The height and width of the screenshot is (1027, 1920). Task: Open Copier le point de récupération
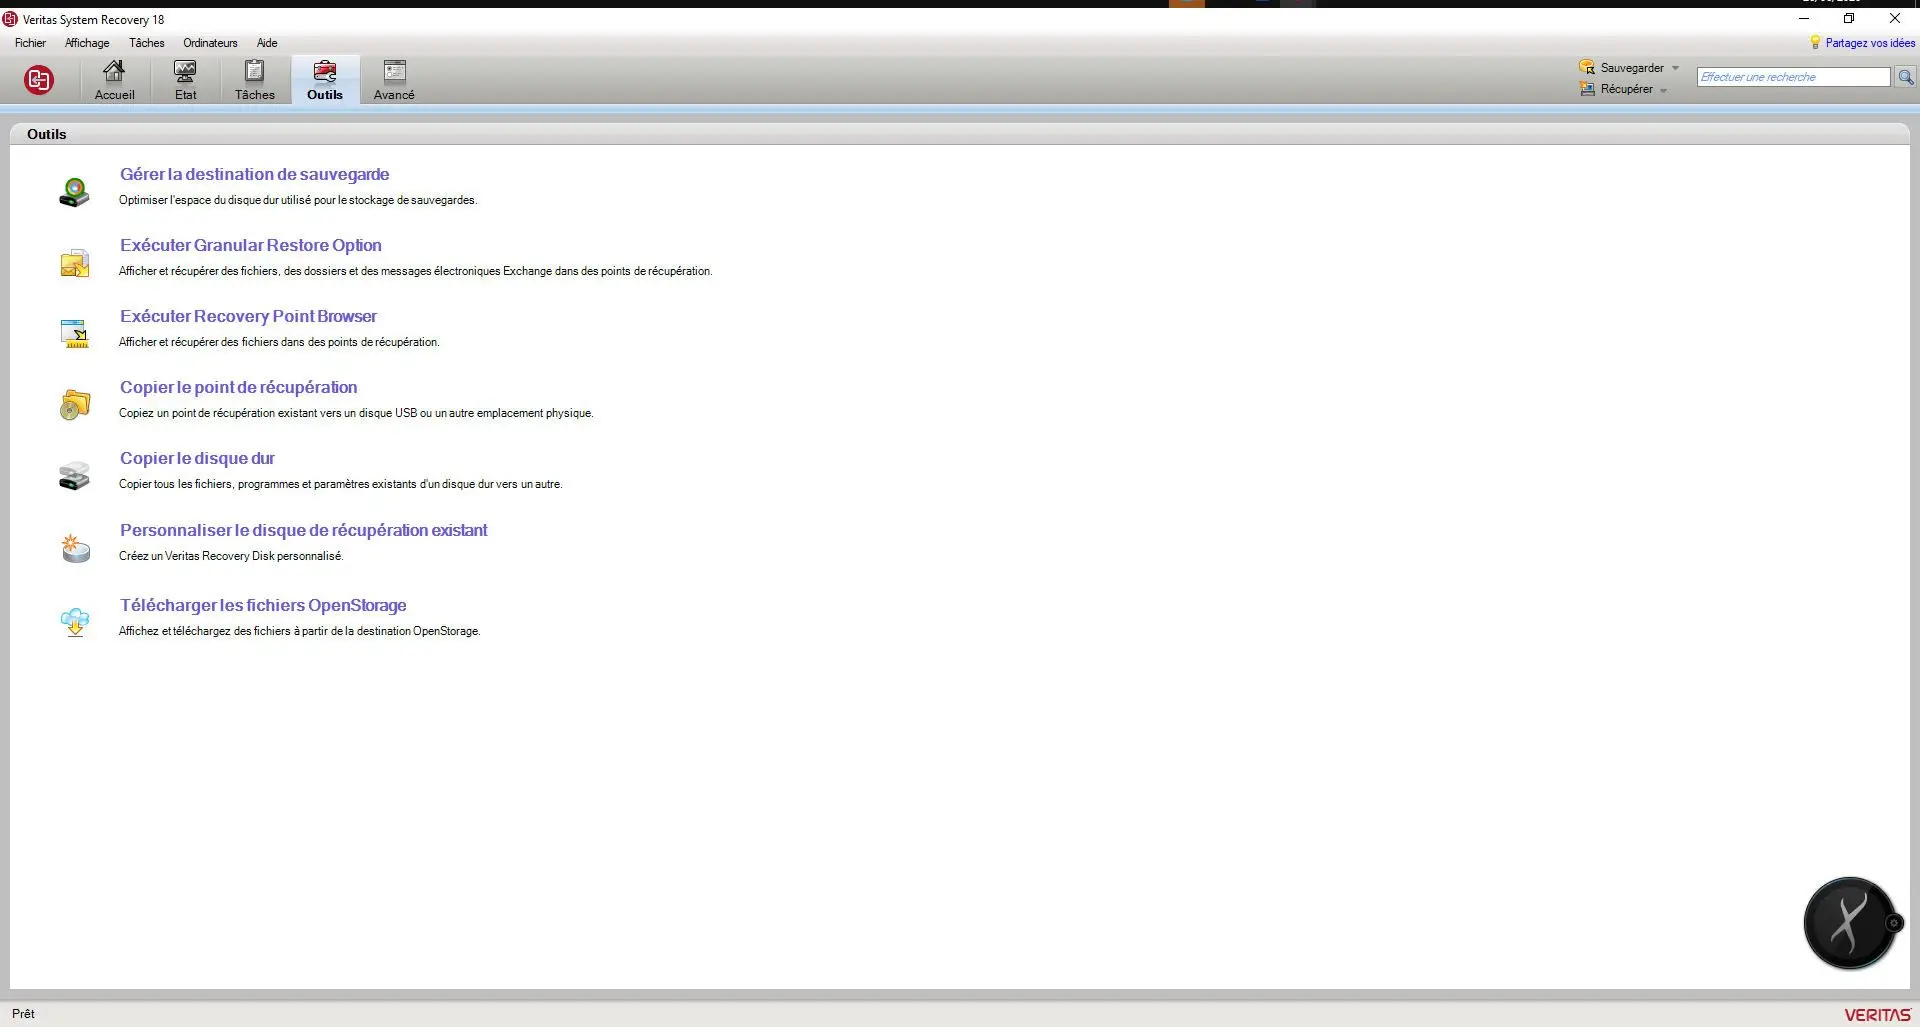click(238, 387)
